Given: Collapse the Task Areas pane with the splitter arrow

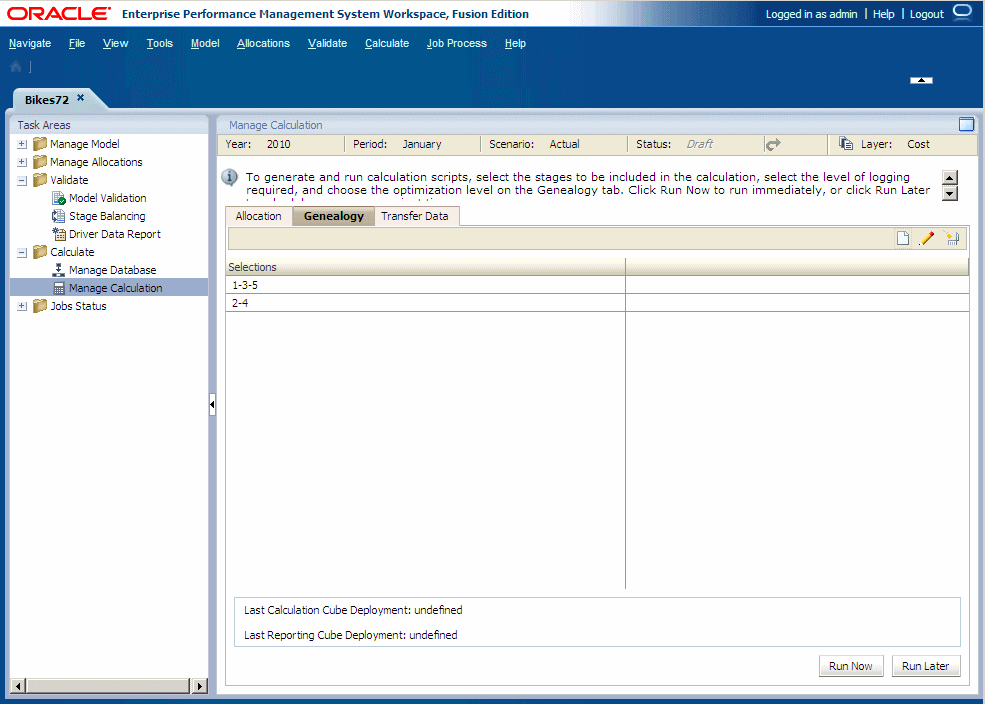Looking at the screenshot, I should point(212,404).
